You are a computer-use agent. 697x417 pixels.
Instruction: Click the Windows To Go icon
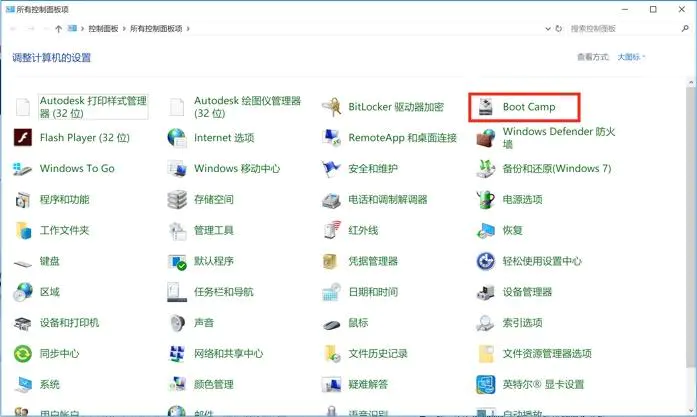pos(23,168)
